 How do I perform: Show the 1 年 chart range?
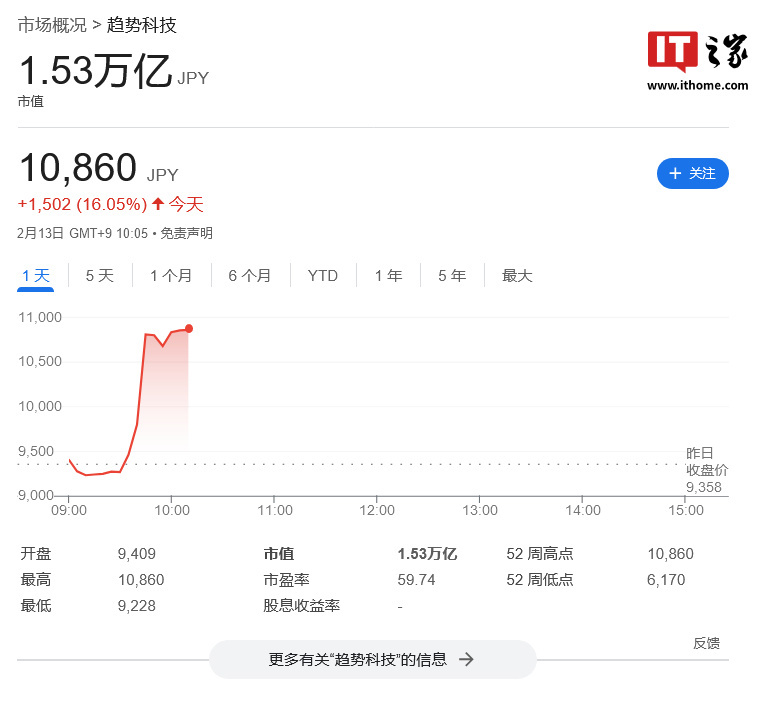[388, 276]
